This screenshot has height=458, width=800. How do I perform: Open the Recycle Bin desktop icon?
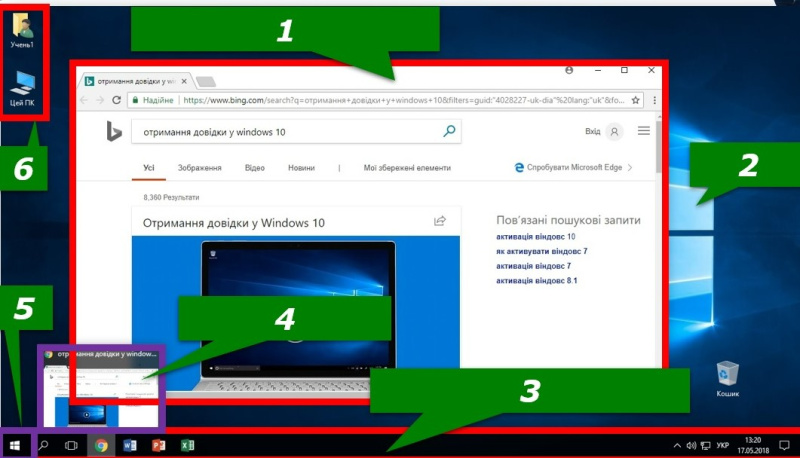pos(727,376)
